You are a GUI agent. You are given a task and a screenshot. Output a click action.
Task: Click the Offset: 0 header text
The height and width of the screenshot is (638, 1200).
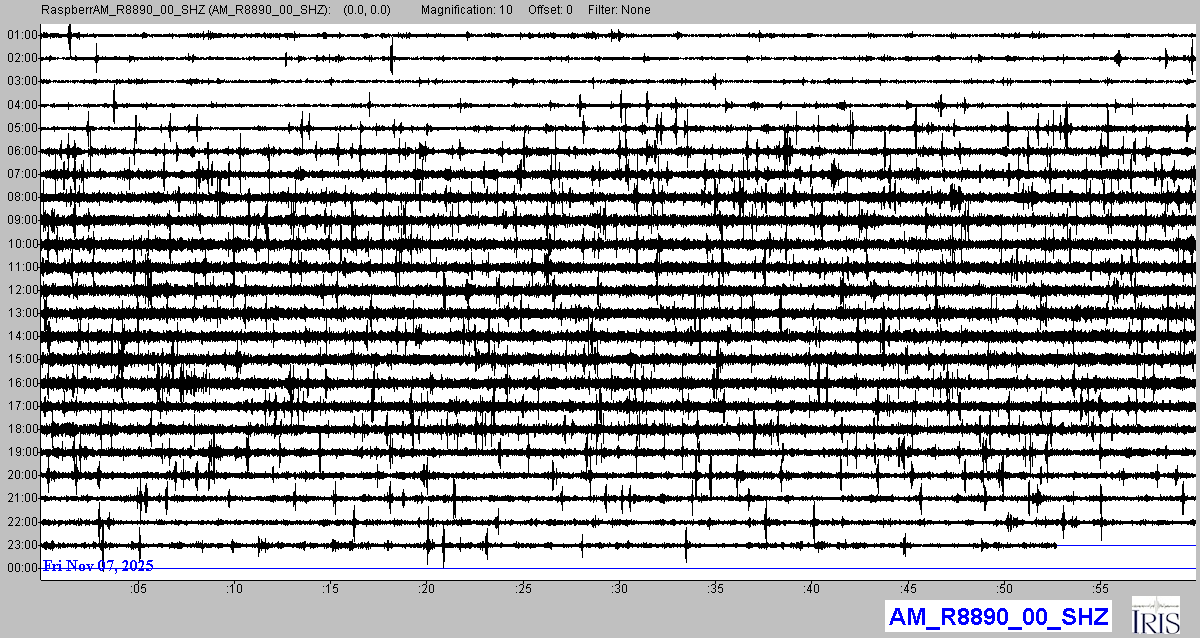[550, 10]
